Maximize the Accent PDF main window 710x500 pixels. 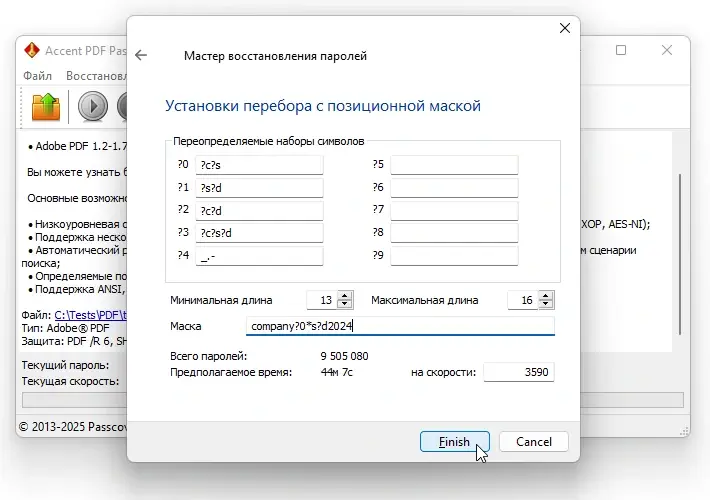coord(621,50)
